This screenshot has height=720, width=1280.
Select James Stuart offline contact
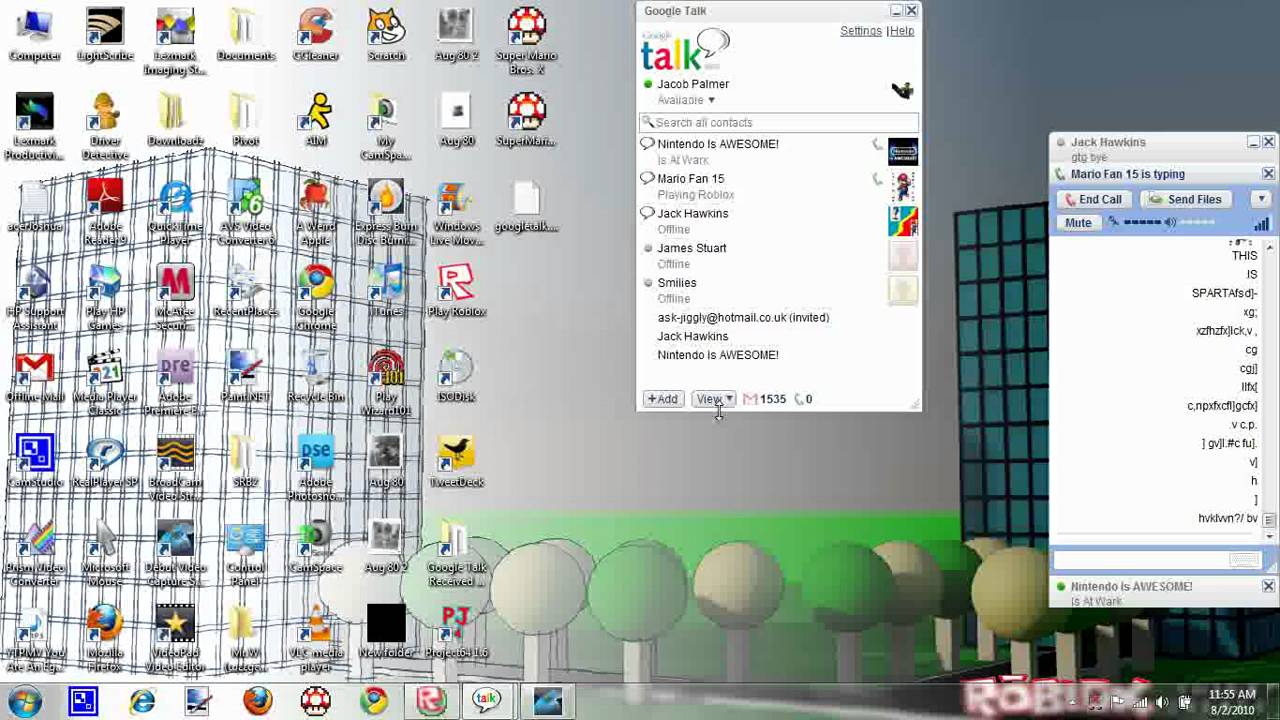(778, 255)
